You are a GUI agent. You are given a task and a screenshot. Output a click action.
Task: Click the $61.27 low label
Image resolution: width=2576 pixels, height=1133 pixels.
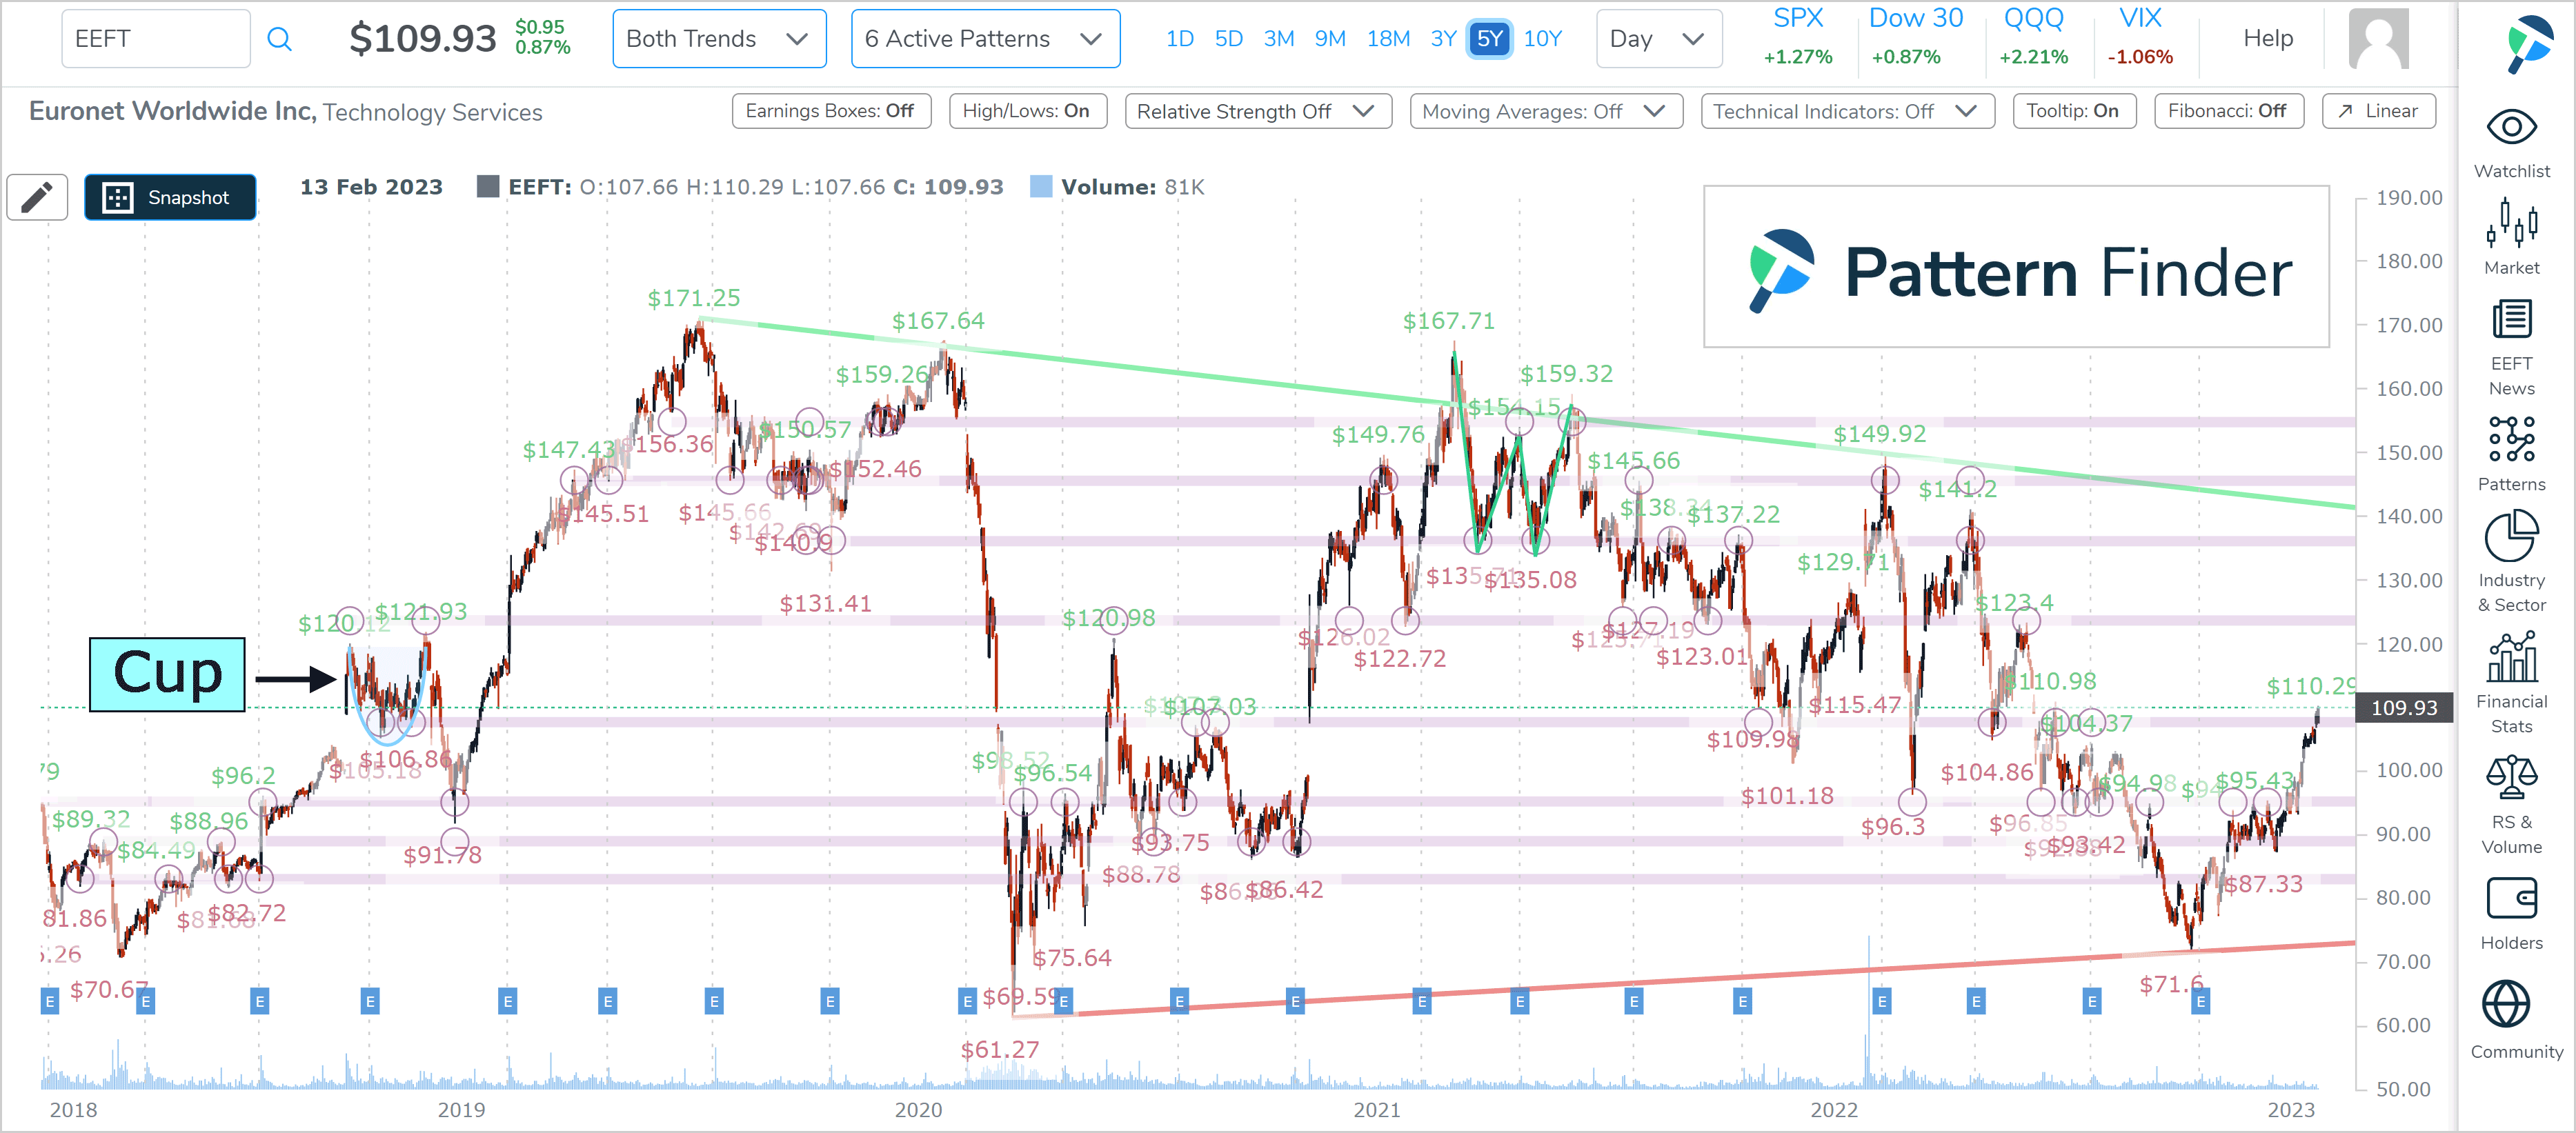click(999, 1050)
